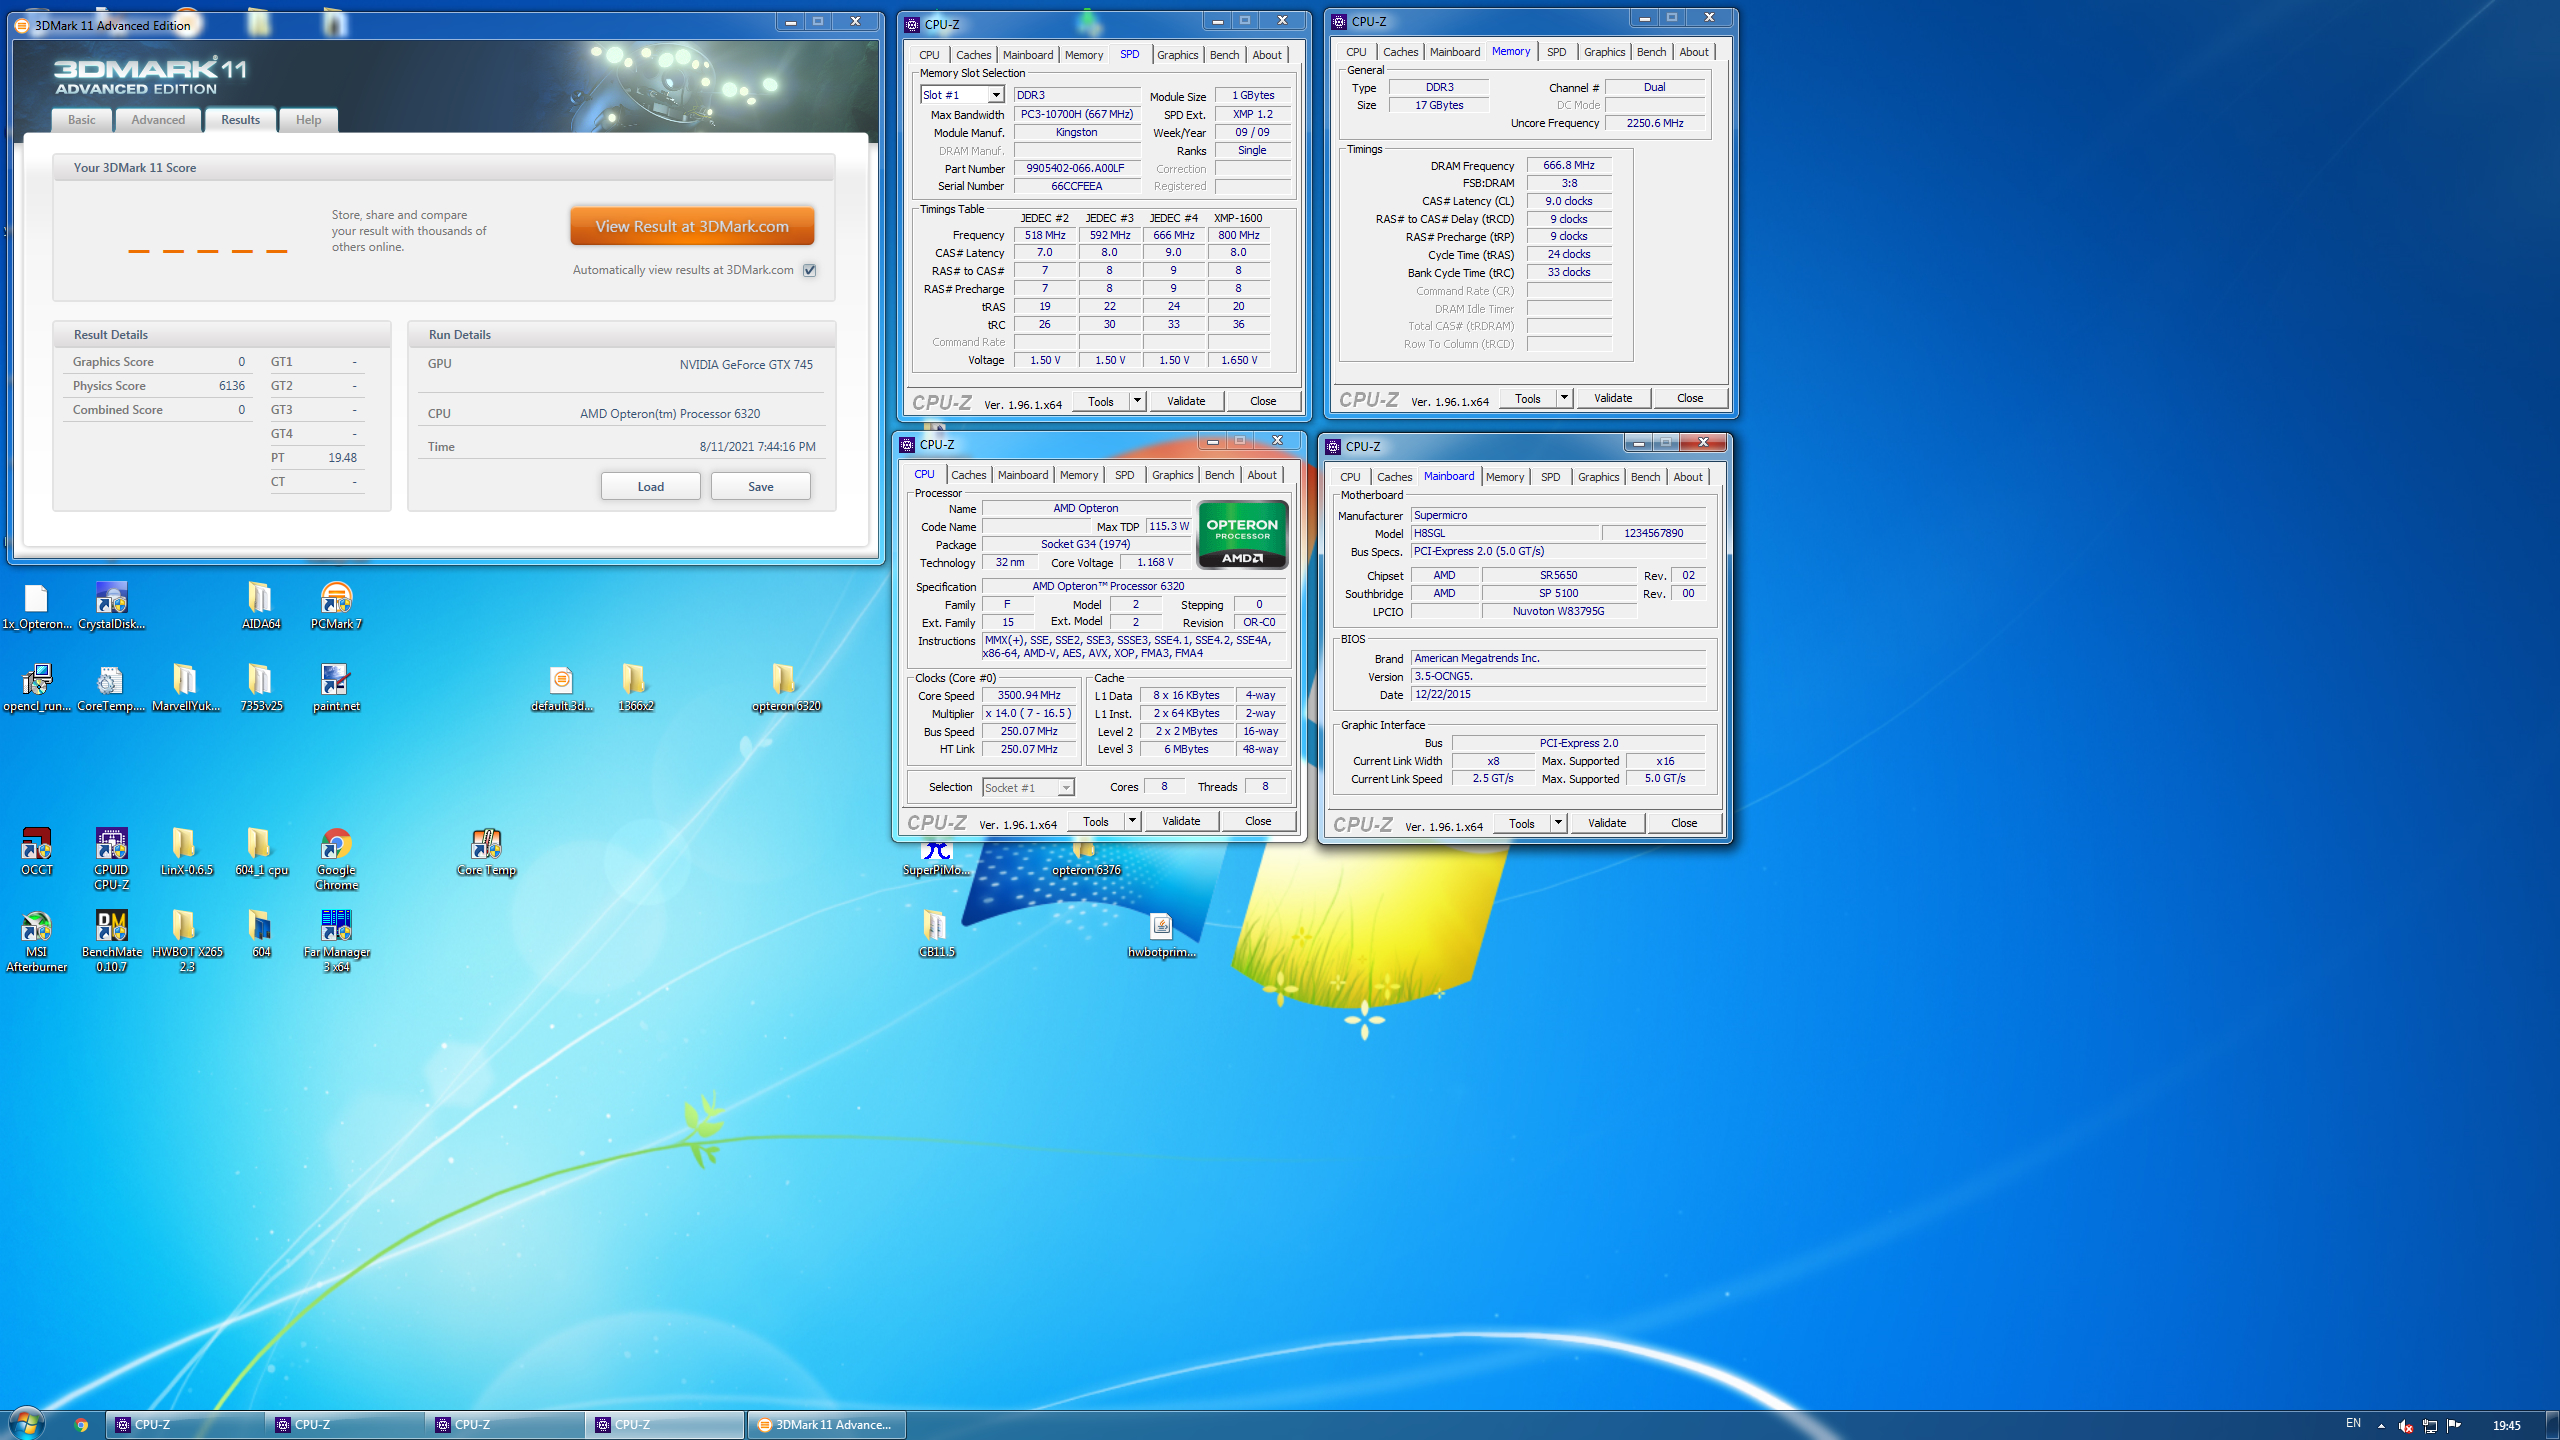Open Help tab in 3DMark
The height and width of the screenshot is (1440, 2560).
pos(308,120)
